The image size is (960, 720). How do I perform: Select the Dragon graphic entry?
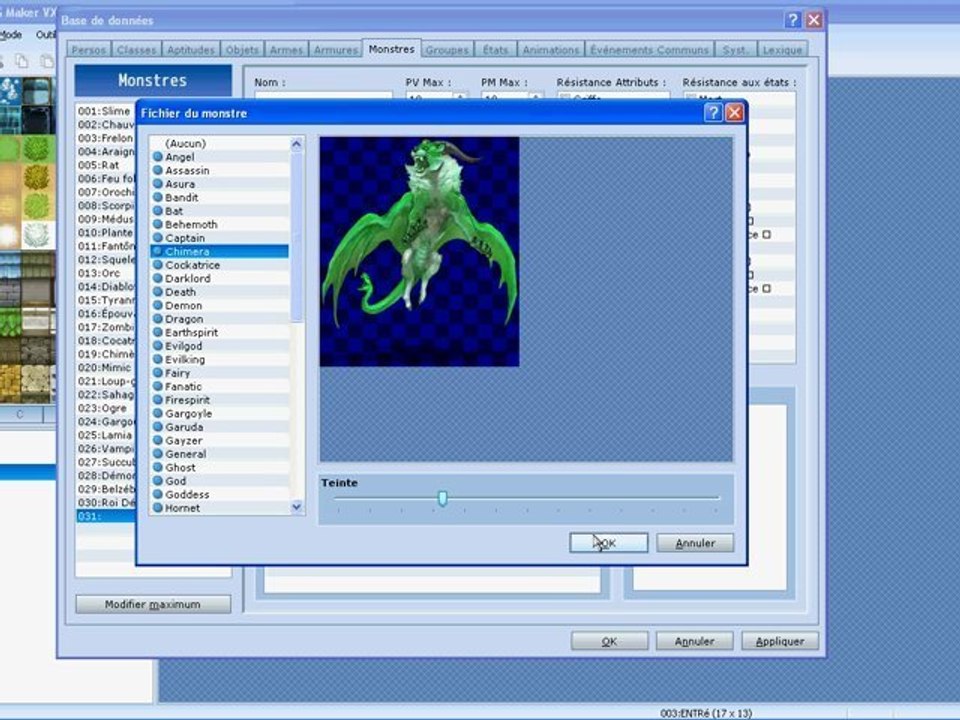(220, 319)
